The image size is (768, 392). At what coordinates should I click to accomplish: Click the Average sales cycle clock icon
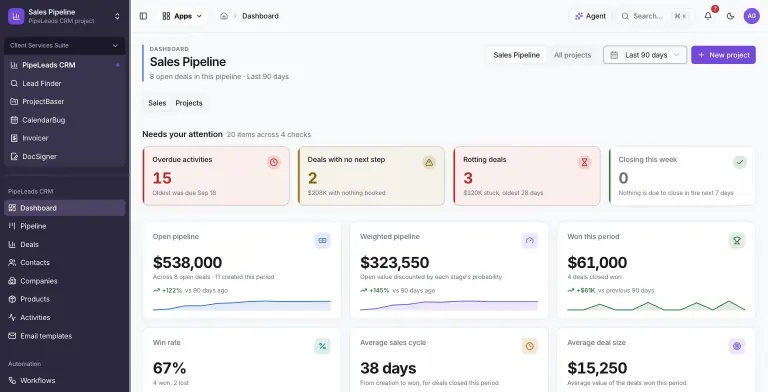tap(529, 346)
